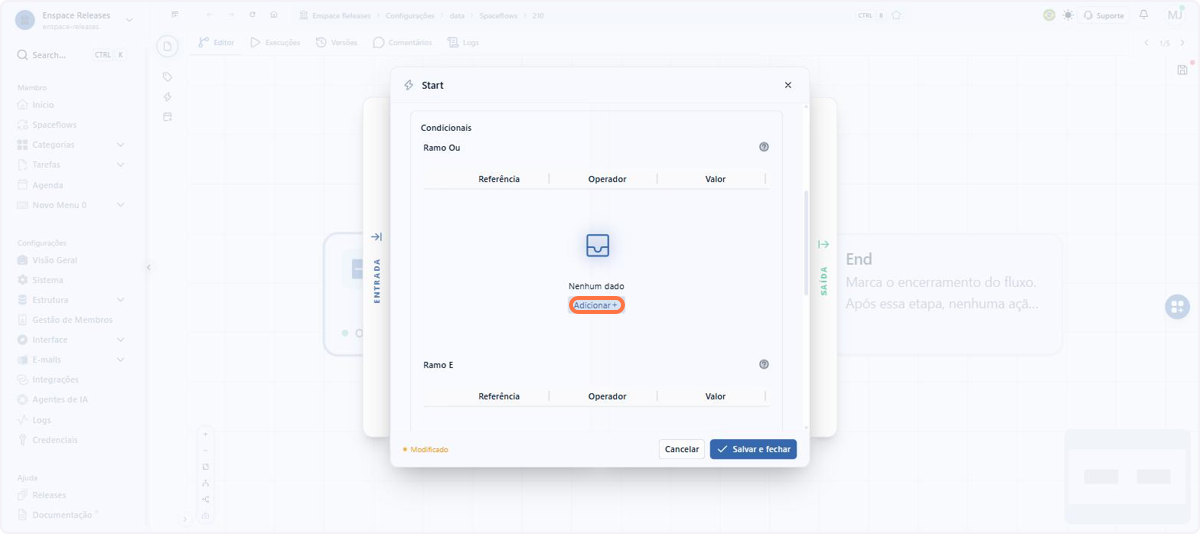This screenshot has height=534, width=1200.
Task: Click the home icon in top bar
Action: pyautogui.click(x=273, y=15)
